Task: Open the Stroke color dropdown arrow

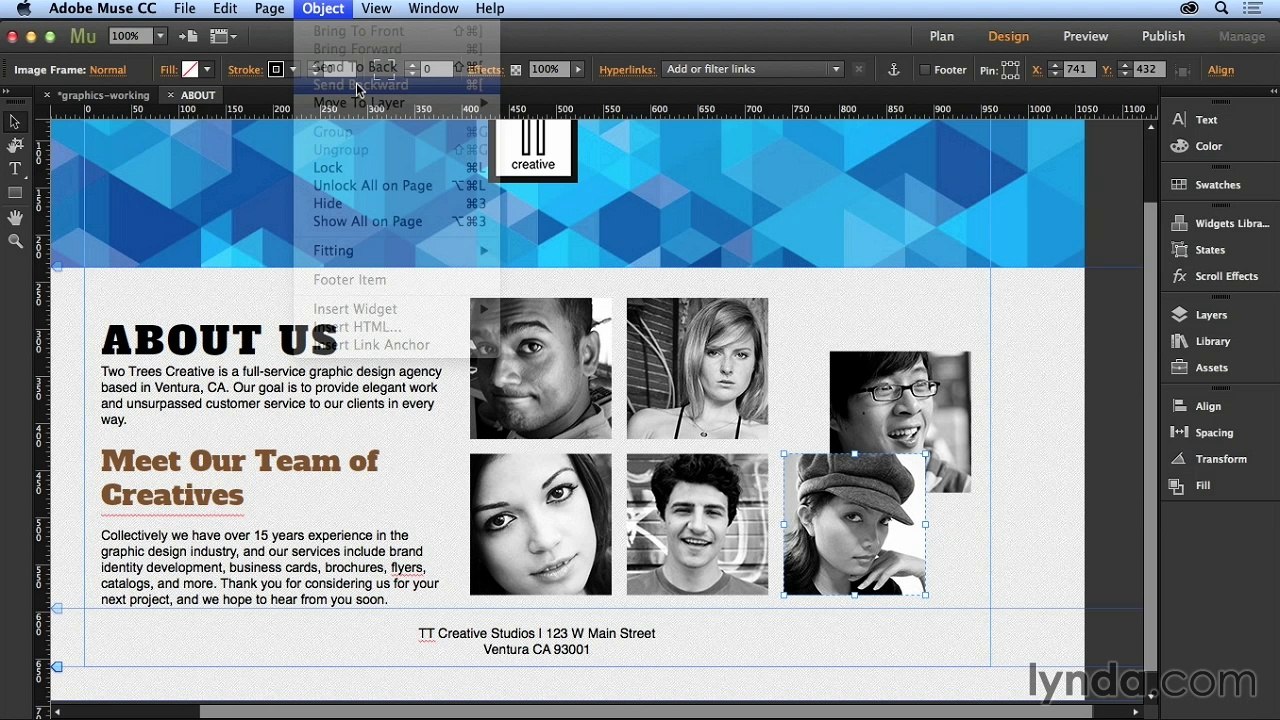Action: 292,70
